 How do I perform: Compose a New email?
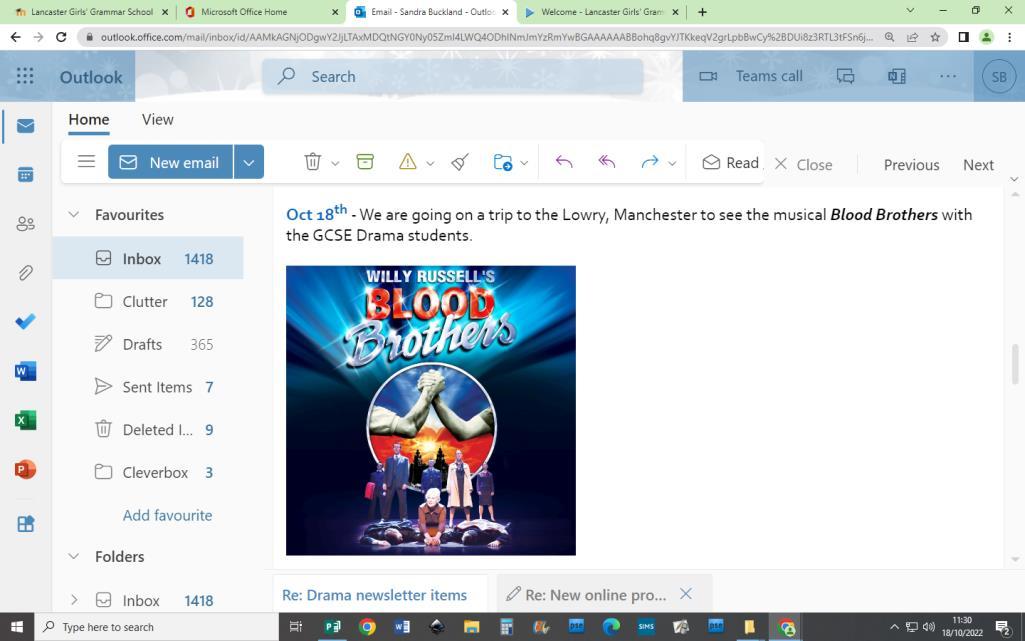(x=171, y=162)
